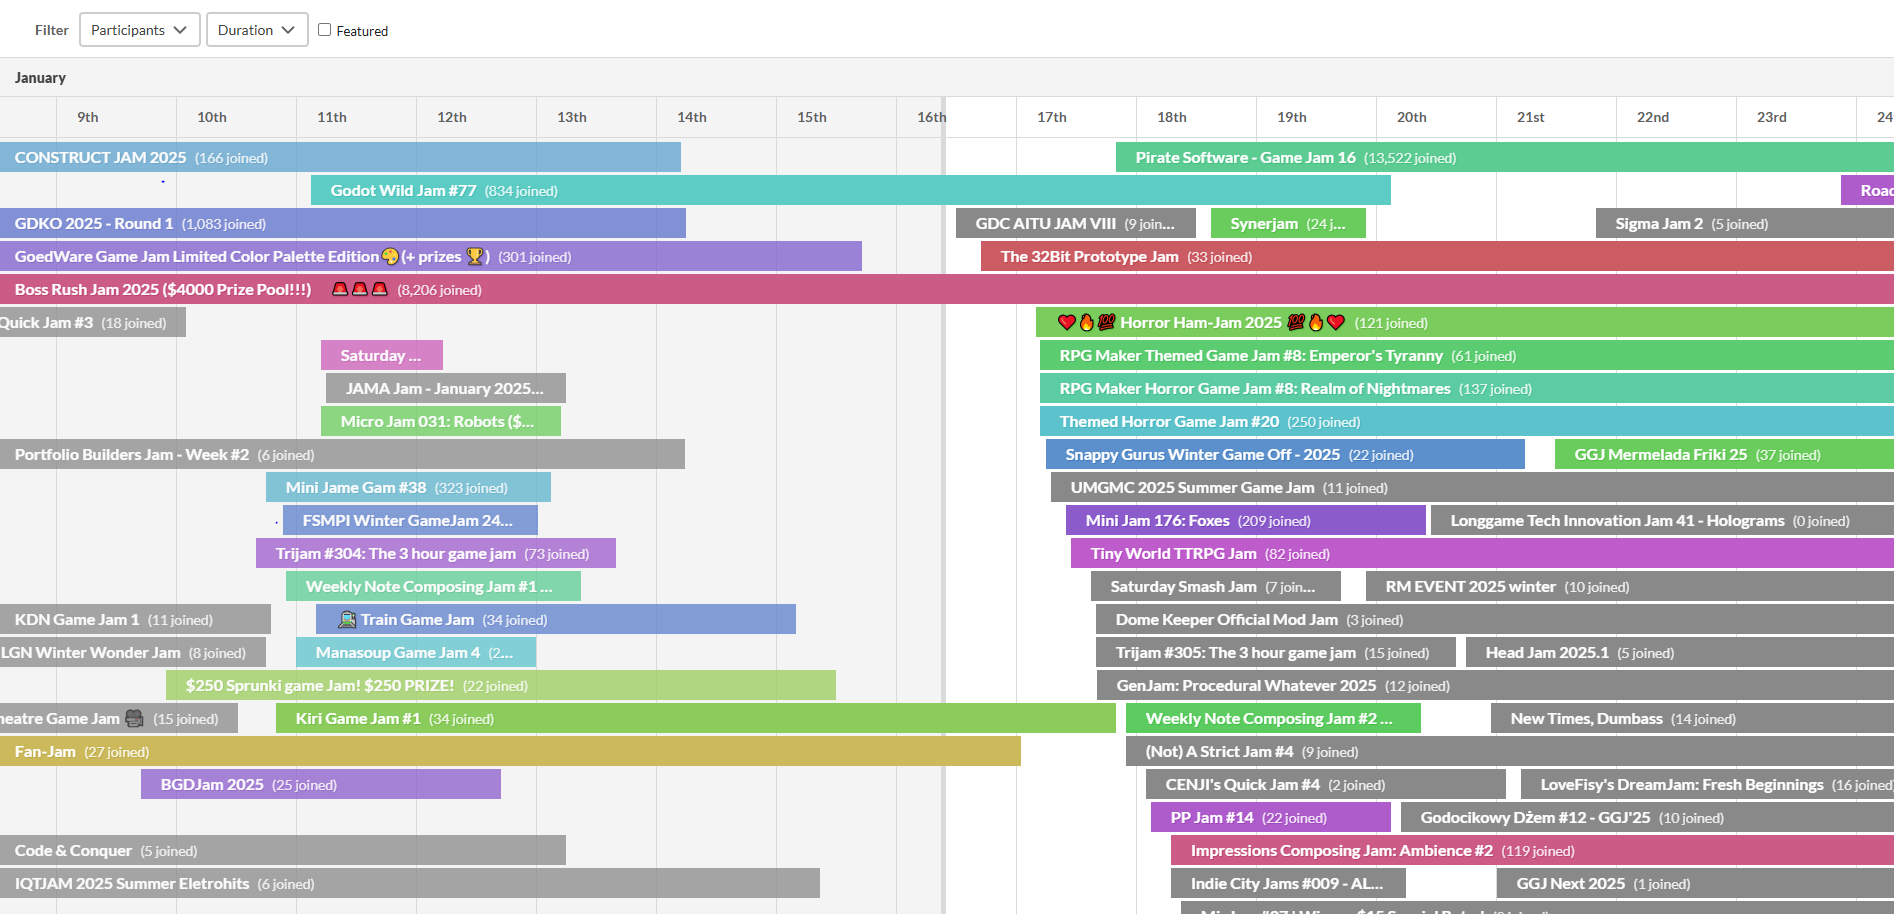Click the heart icon before Horror Ham-Jam
The height and width of the screenshot is (914, 1894).
coord(1066,323)
